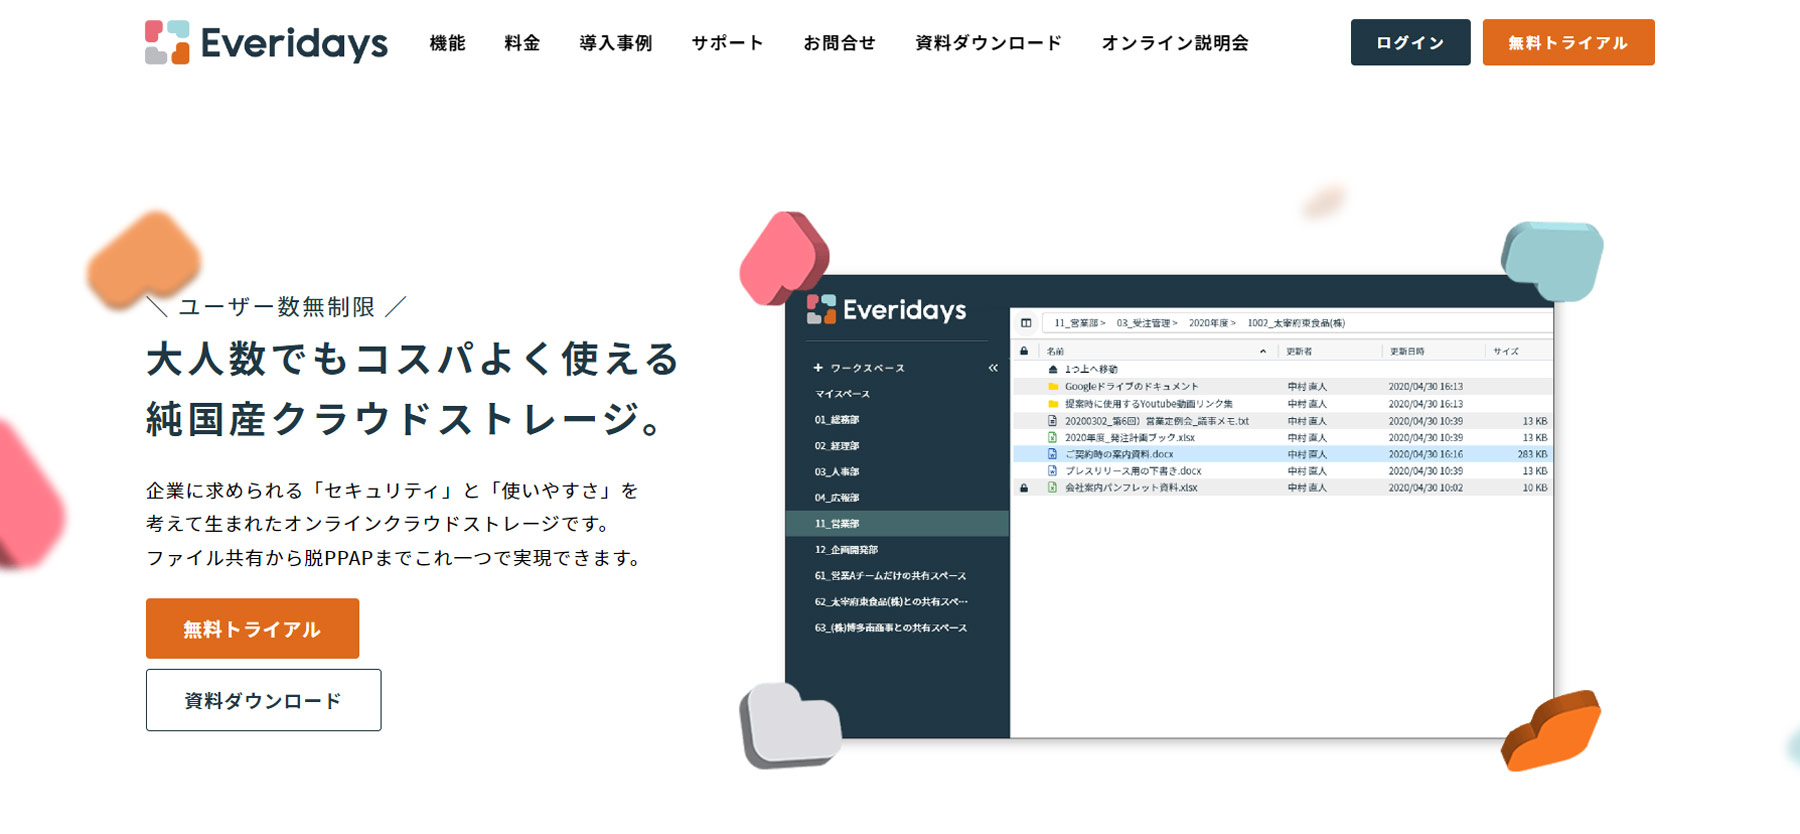Open the 機能 navigation item
This screenshot has width=1800, height=834.
448,43
